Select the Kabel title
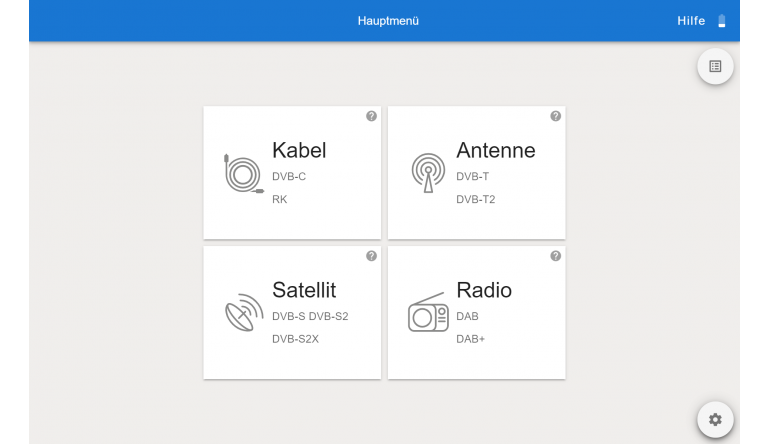 pyautogui.click(x=299, y=150)
